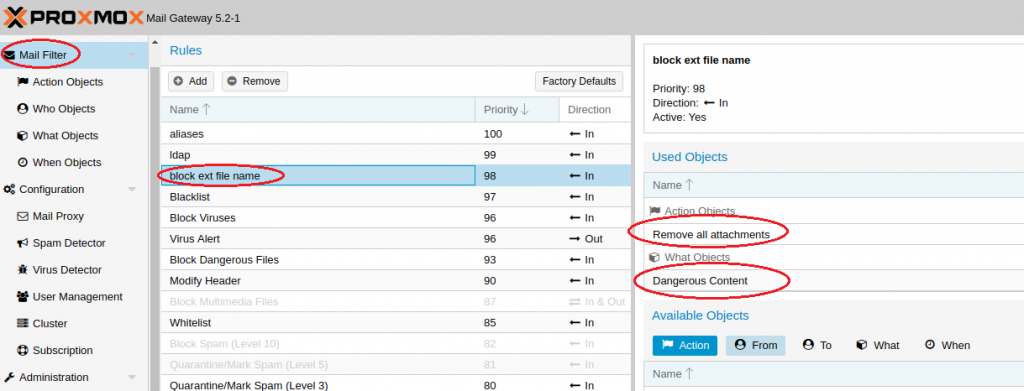
Task: Select the aliases rule
Action: pyautogui.click(x=396, y=134)
